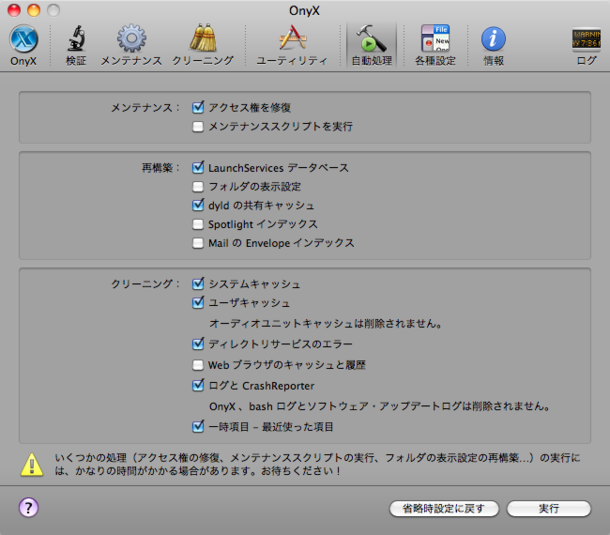The height and width of the screenshot is (535, 610).
Task: Uncheck 一時項目 – 最近使った項目 checkbox
Action: tap(198, 427)
